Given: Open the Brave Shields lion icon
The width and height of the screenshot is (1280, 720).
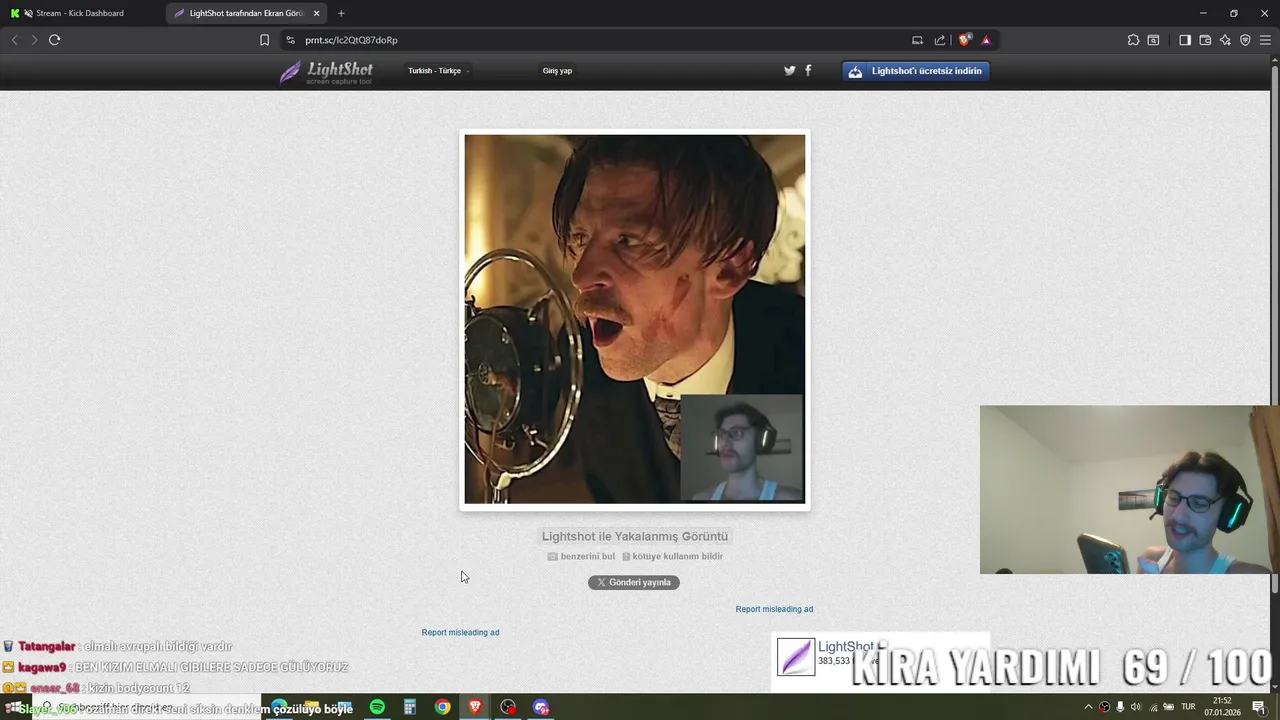Looking at the screenshot, I should coord(964,40).
